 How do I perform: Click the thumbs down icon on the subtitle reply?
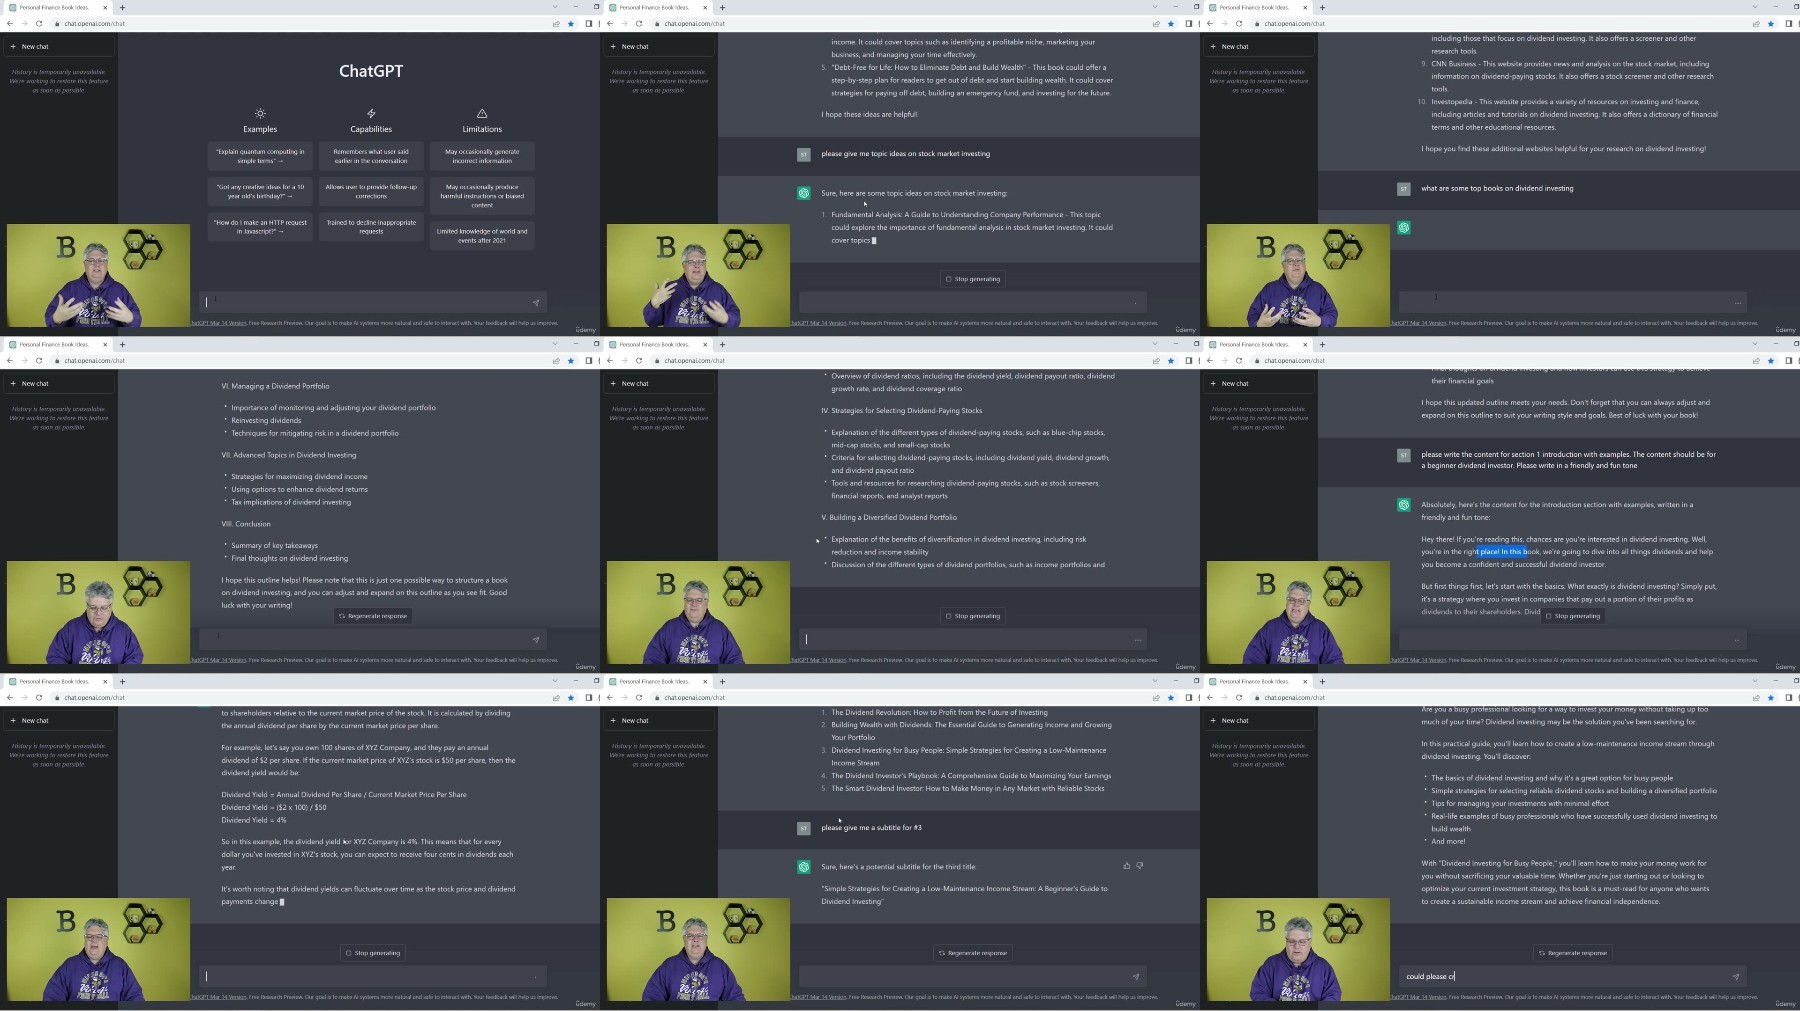[x=1140, y=866]
